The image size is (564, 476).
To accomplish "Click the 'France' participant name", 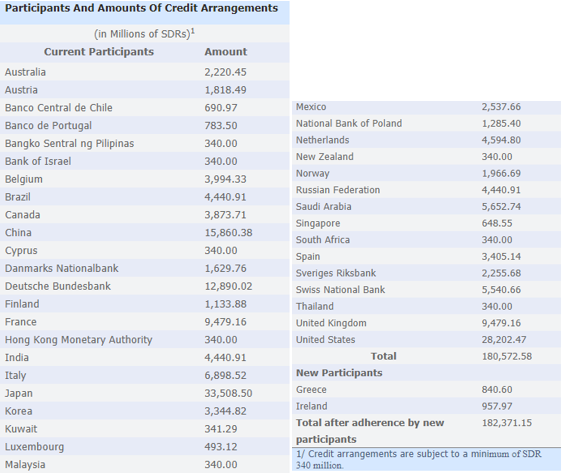I will point(21,322).
